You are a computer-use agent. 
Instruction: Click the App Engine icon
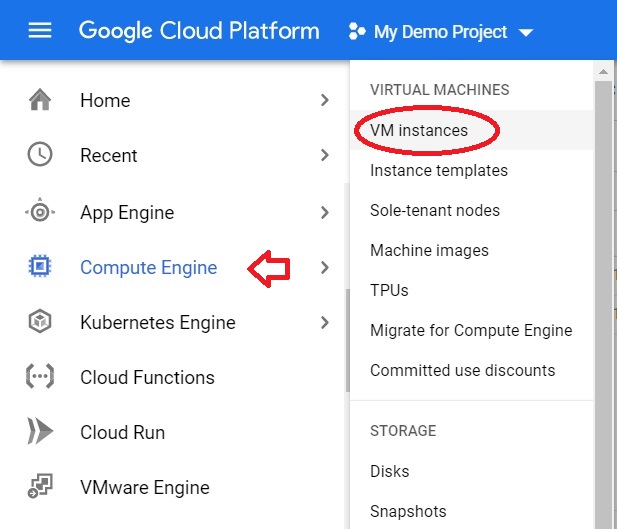40,212
